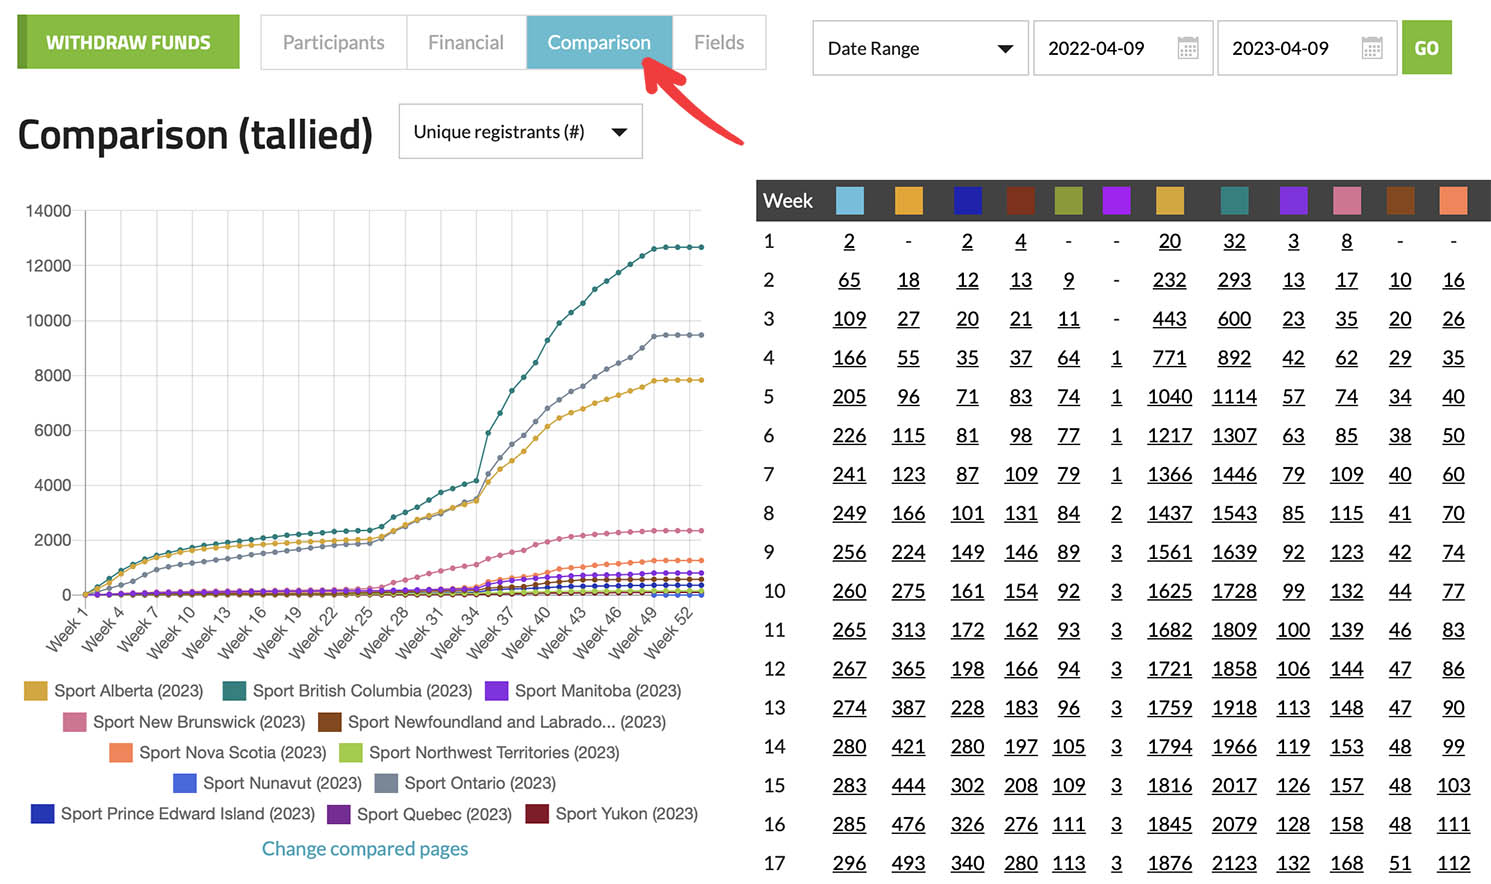
Task: Open the end date calendar picker icon
Action: tap(1371, 48)
